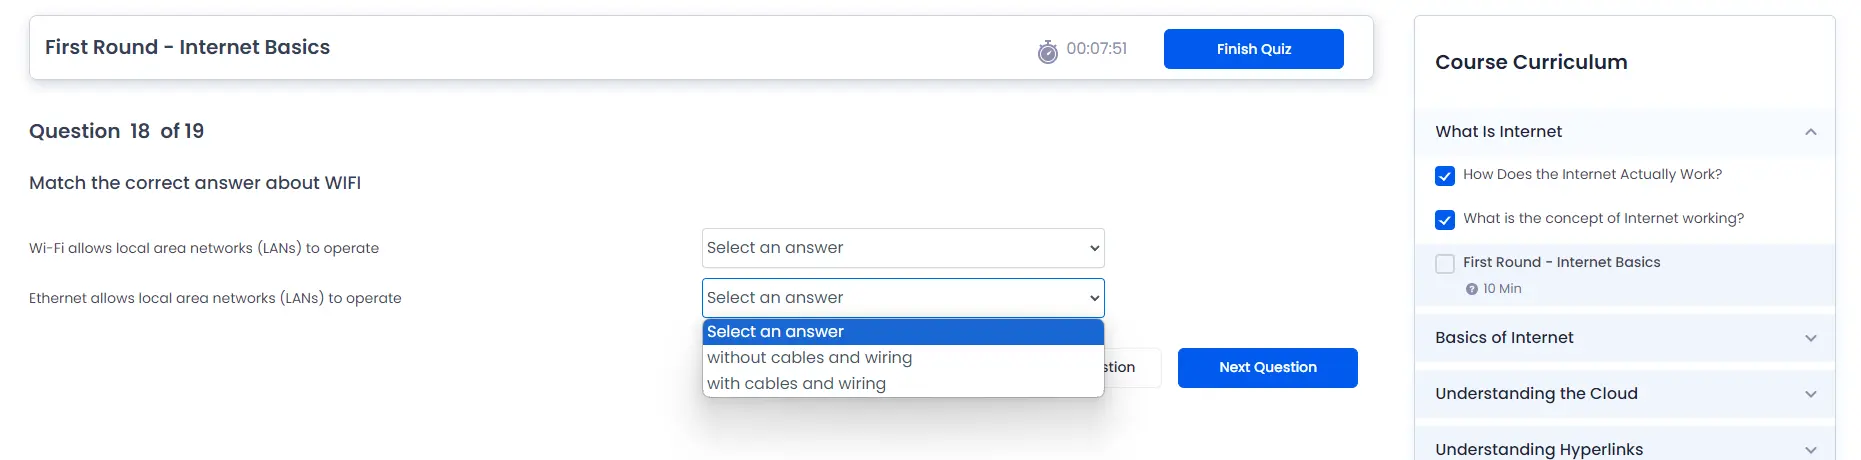Uncheck How Does the Internet Actually Work
The image size is (1861, 460).
coord(1444,176)
